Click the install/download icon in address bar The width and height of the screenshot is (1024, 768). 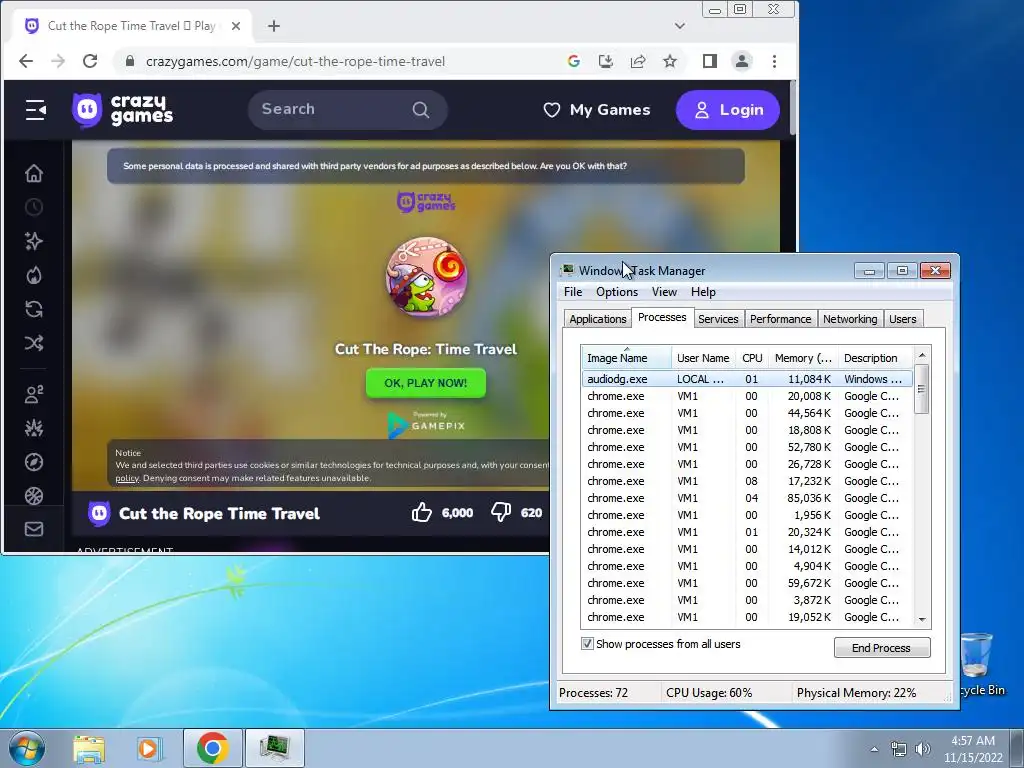pyautogui.click(x=606, y=61)
